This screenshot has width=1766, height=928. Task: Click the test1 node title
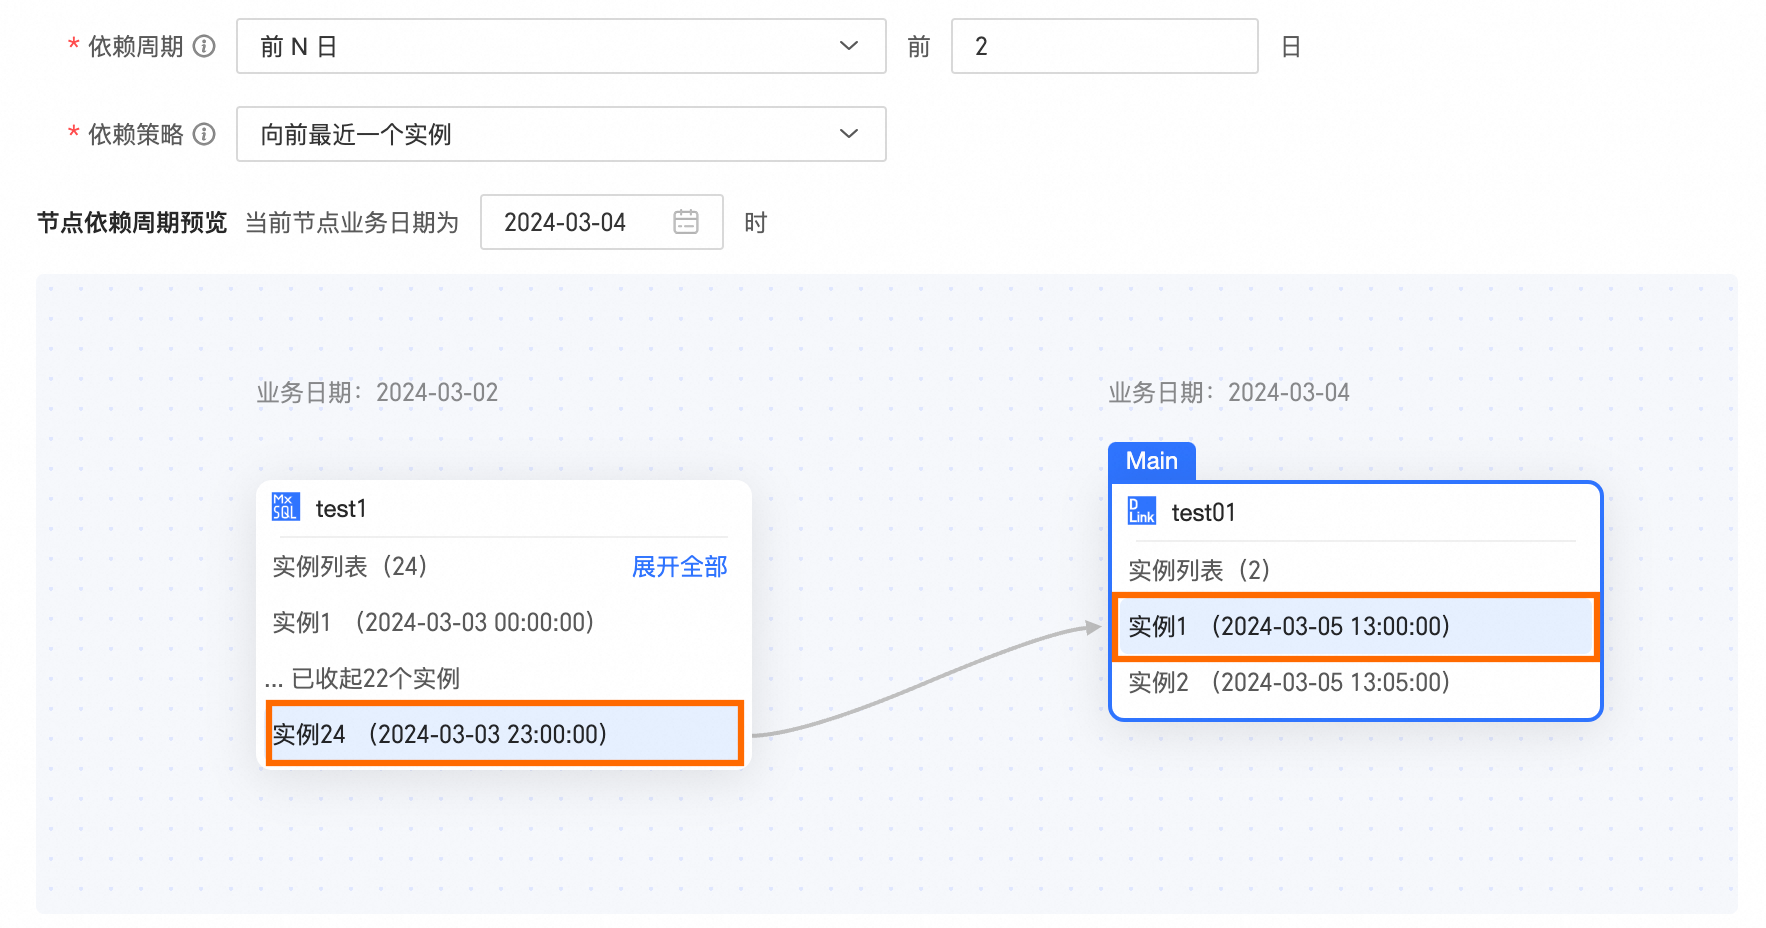coord(341,509)
